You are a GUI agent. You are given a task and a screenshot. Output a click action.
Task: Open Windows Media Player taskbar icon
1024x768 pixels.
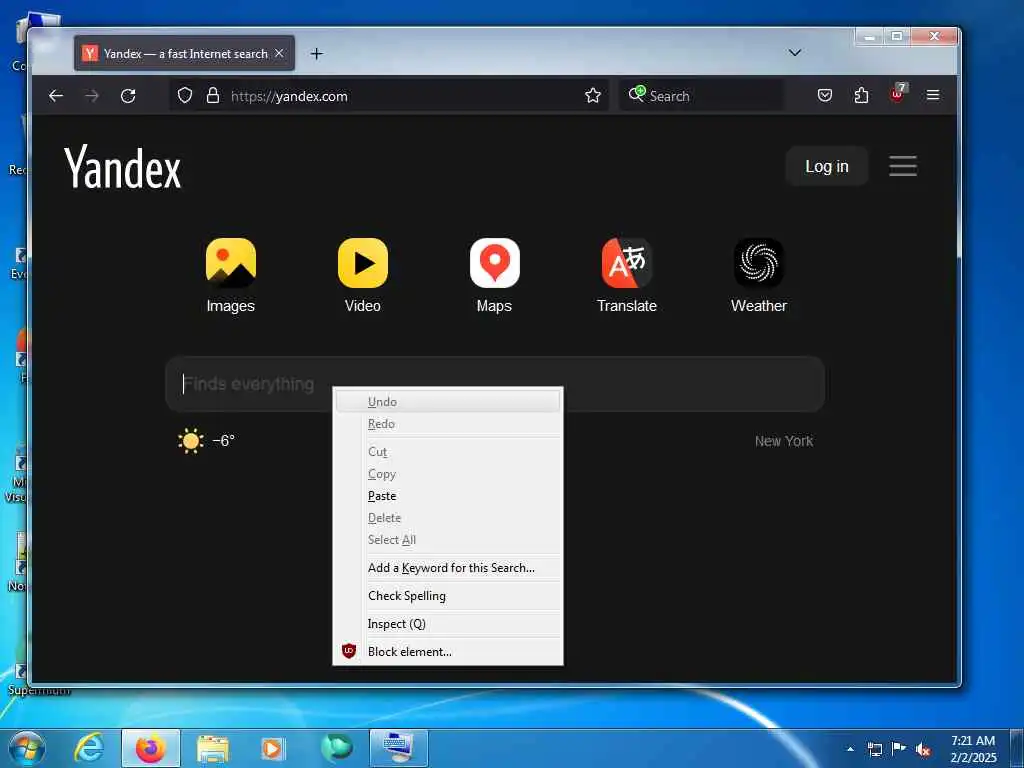[272, 748]
